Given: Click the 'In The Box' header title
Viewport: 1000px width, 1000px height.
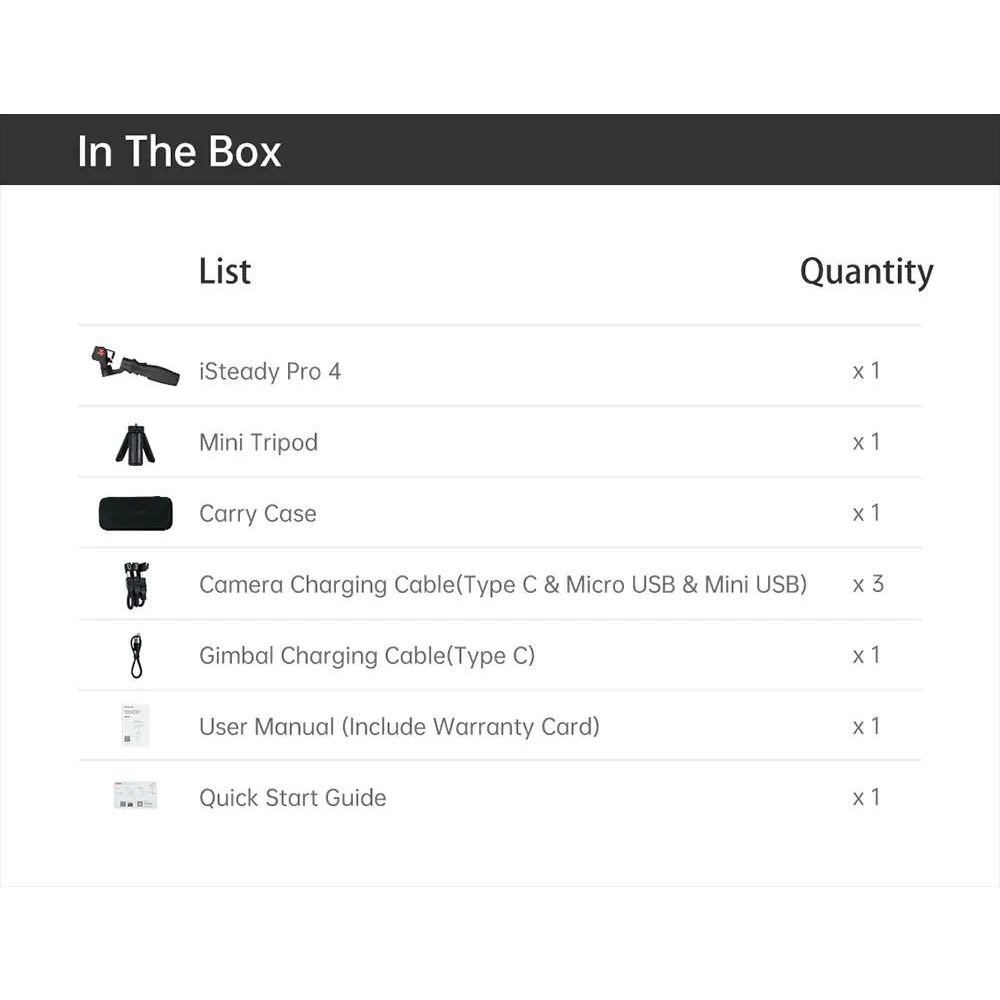Looking at the screenshot, I should [179, 151].
